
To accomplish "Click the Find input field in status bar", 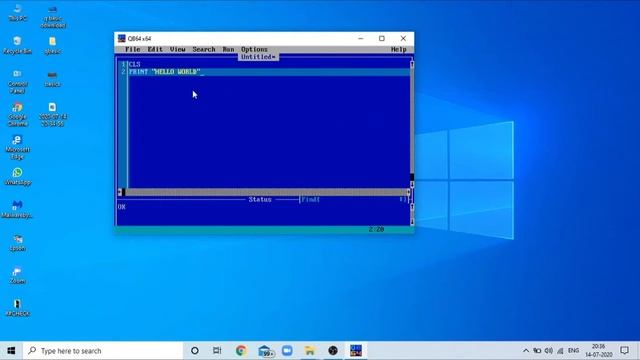I will point(353,200).
